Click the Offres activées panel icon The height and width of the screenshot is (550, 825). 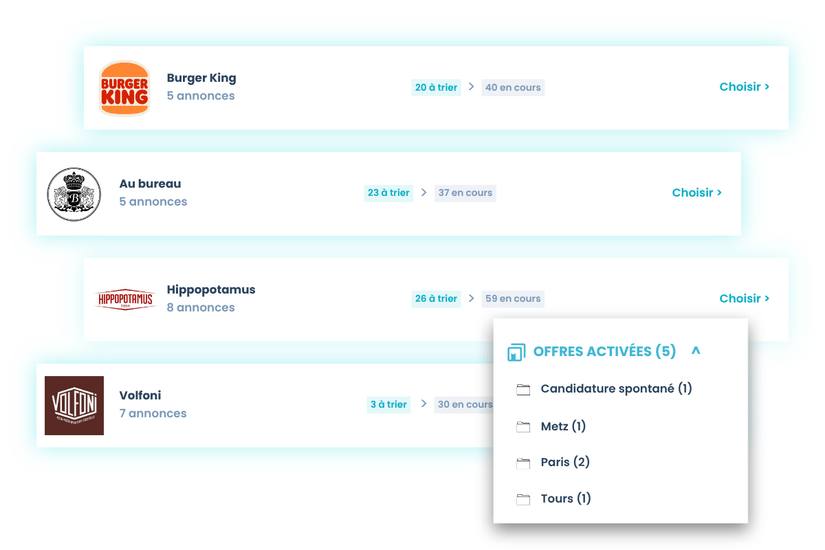[x=516, y=352]
